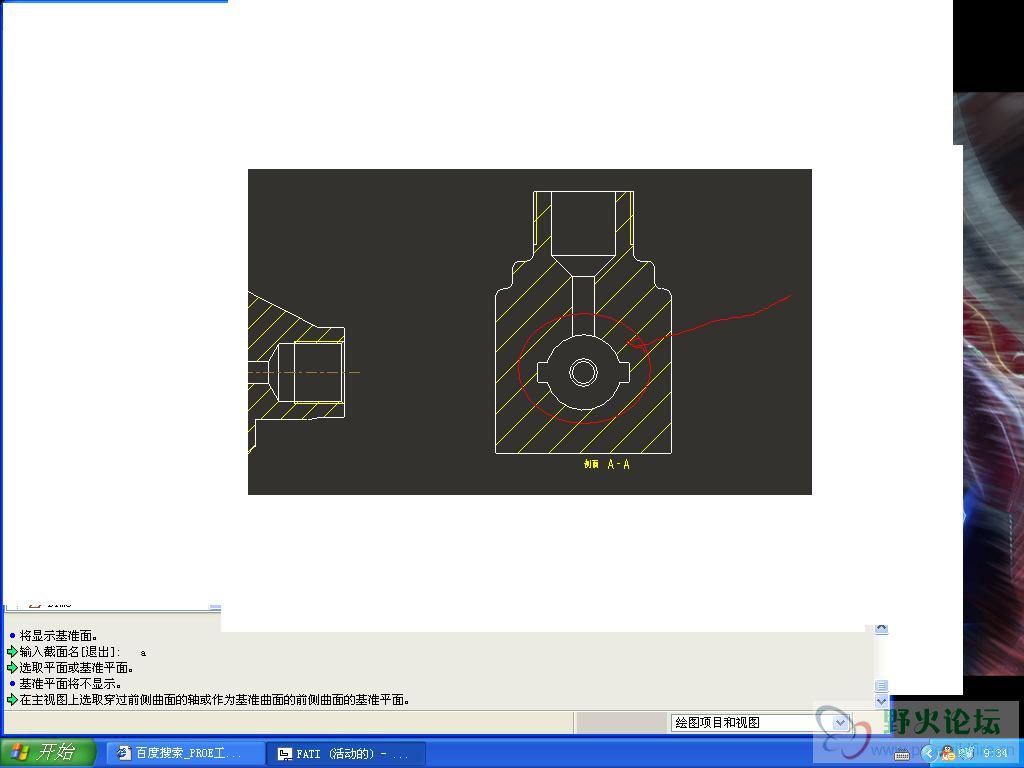Click the 9:34 taskbar clock

995,754
